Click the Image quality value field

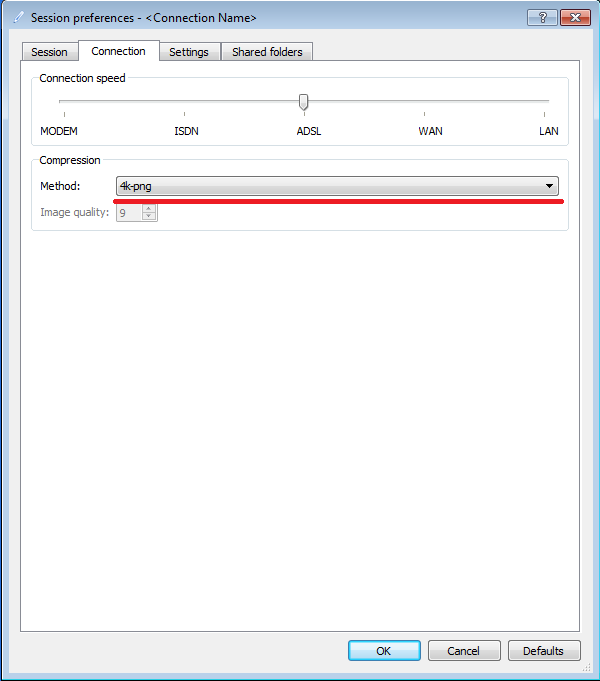click(129, 213)
